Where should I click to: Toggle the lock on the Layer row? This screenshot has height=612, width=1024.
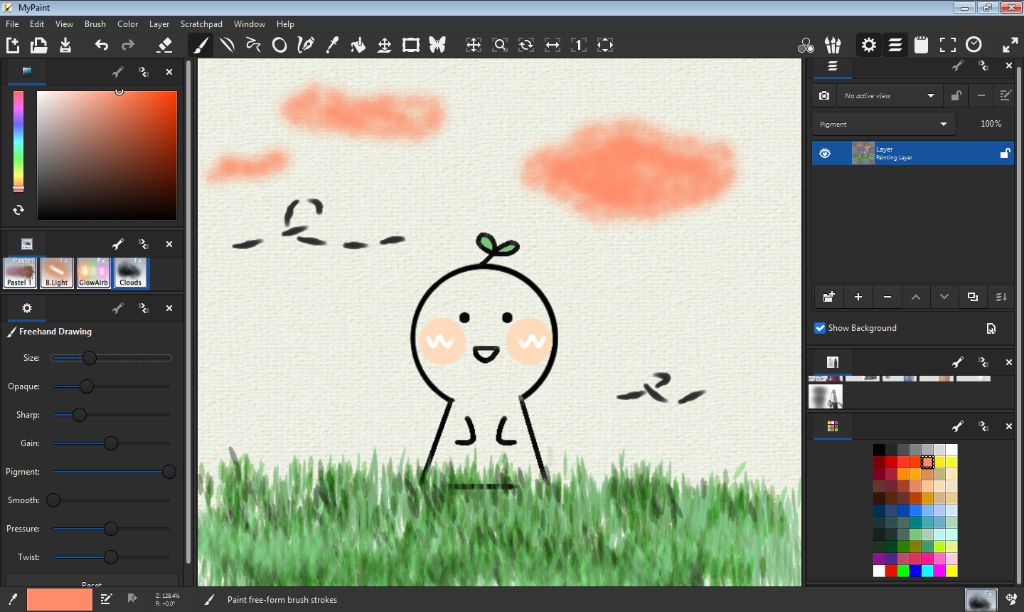click(1004, 153)
